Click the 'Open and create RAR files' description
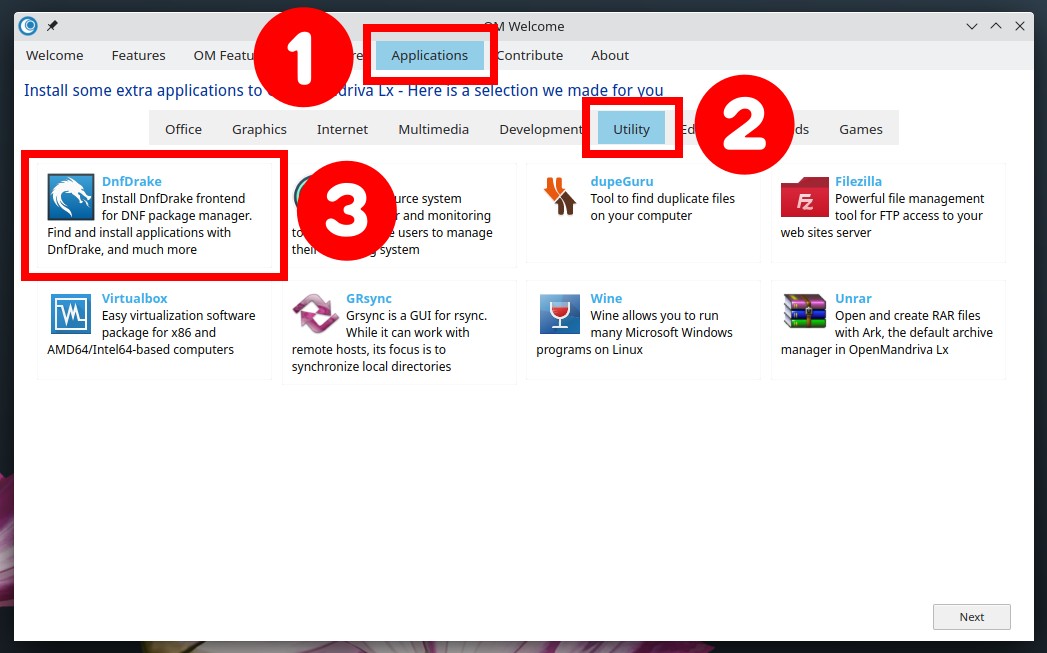Image resolution: width=1047 pixels, height=653 pixels. tap(887, 333)
